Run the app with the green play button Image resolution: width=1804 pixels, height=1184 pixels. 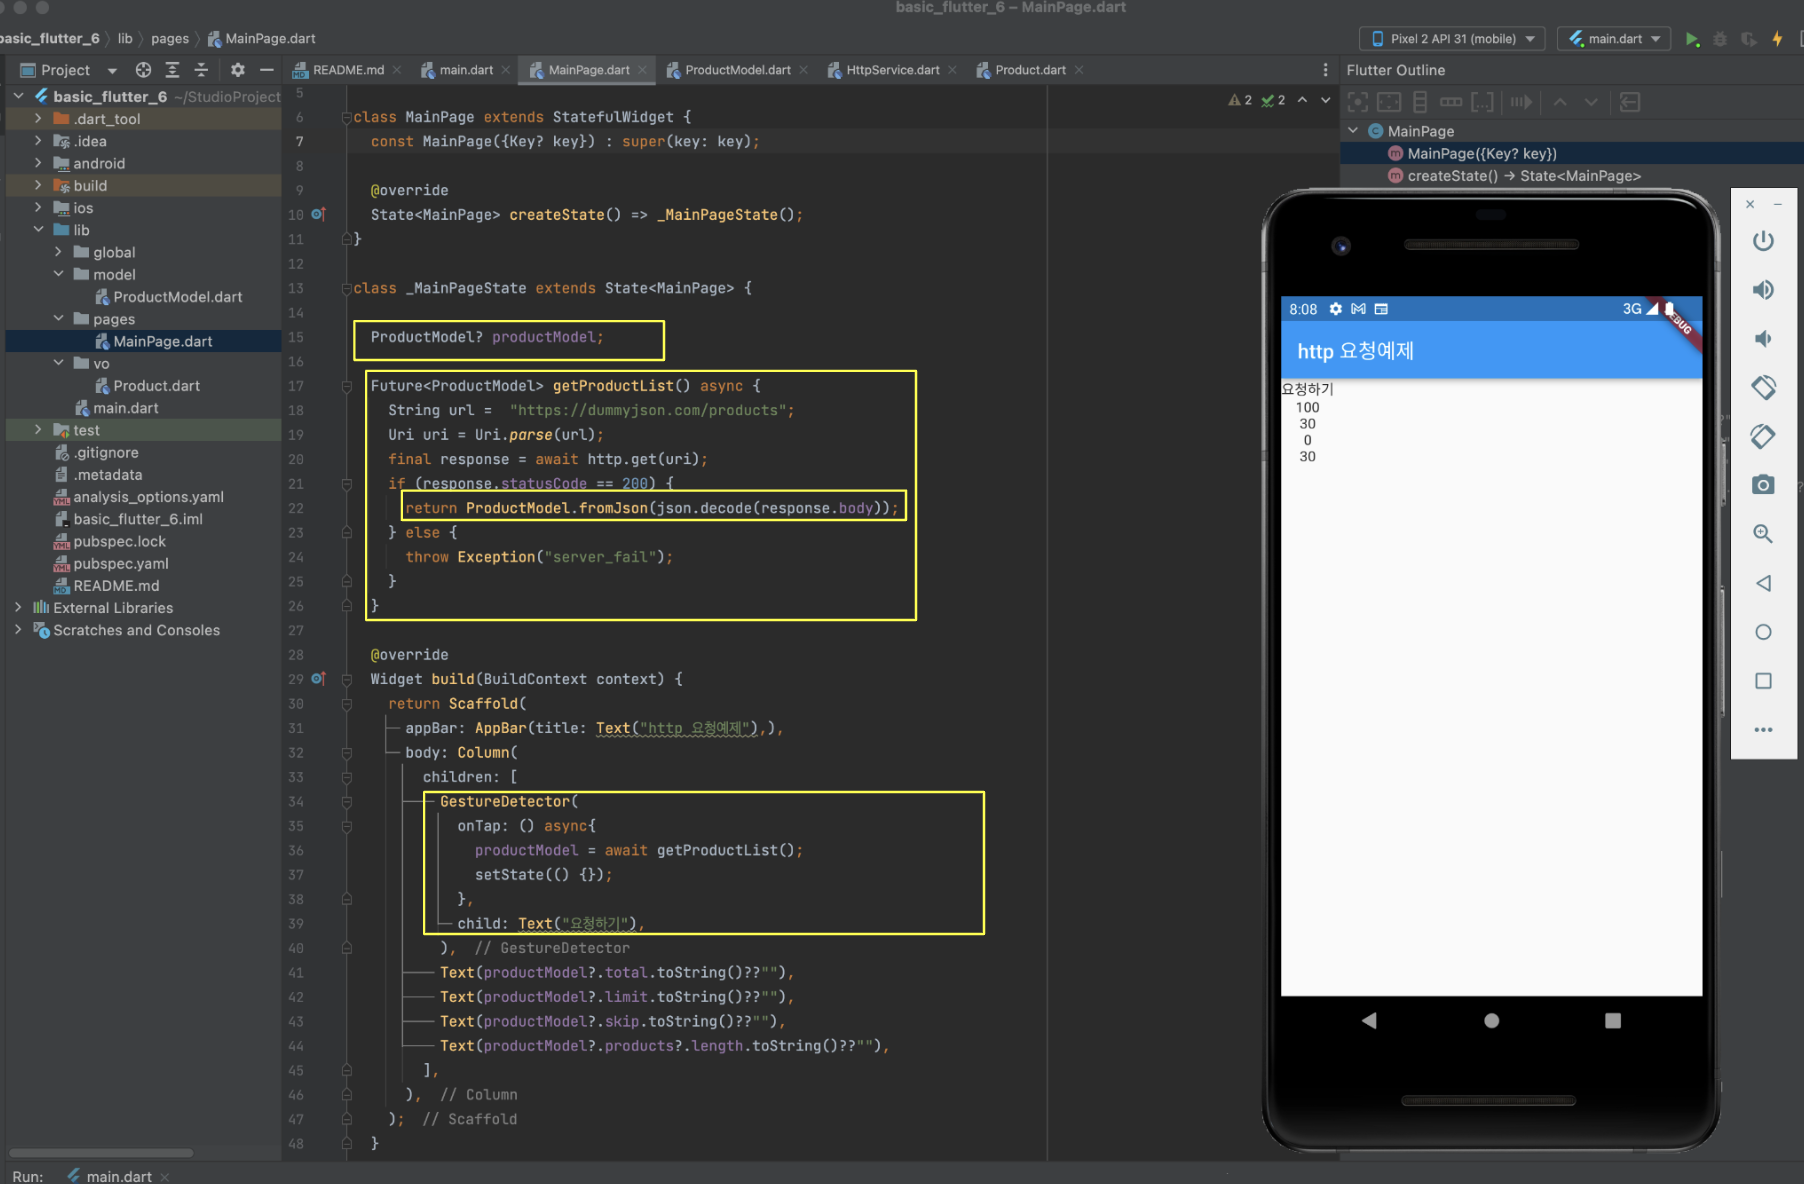click(x=1691, y=39)
